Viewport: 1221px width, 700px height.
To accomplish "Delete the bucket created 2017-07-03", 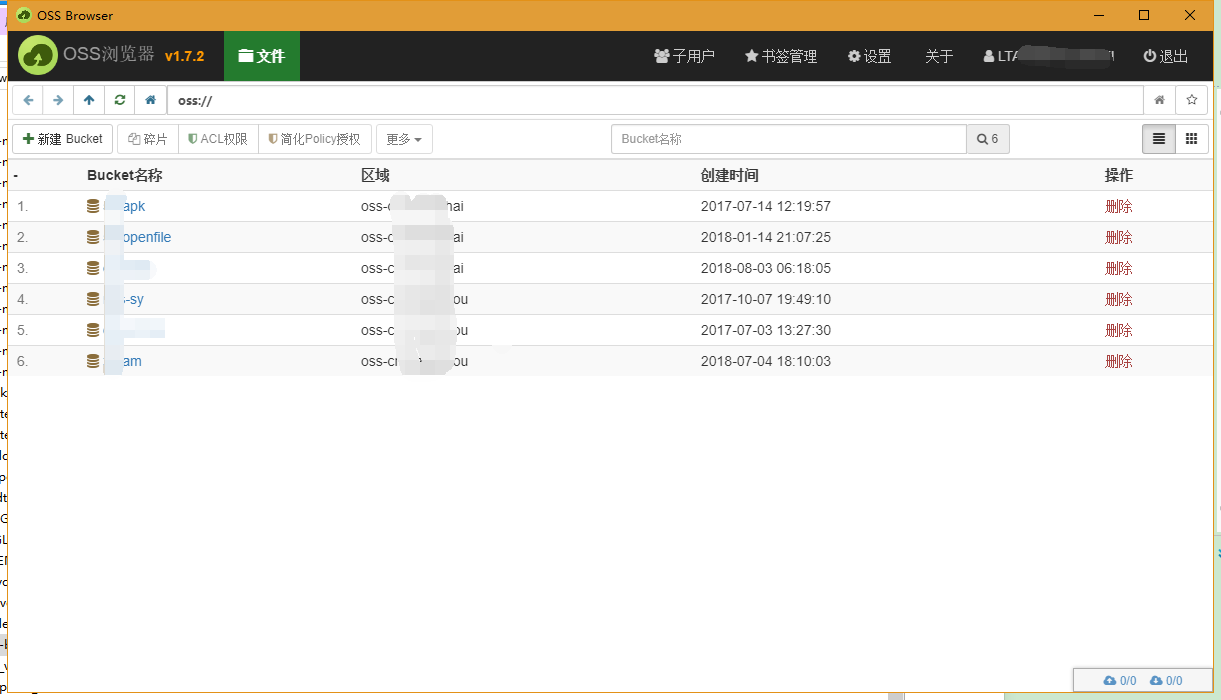I will [1118, 330].
